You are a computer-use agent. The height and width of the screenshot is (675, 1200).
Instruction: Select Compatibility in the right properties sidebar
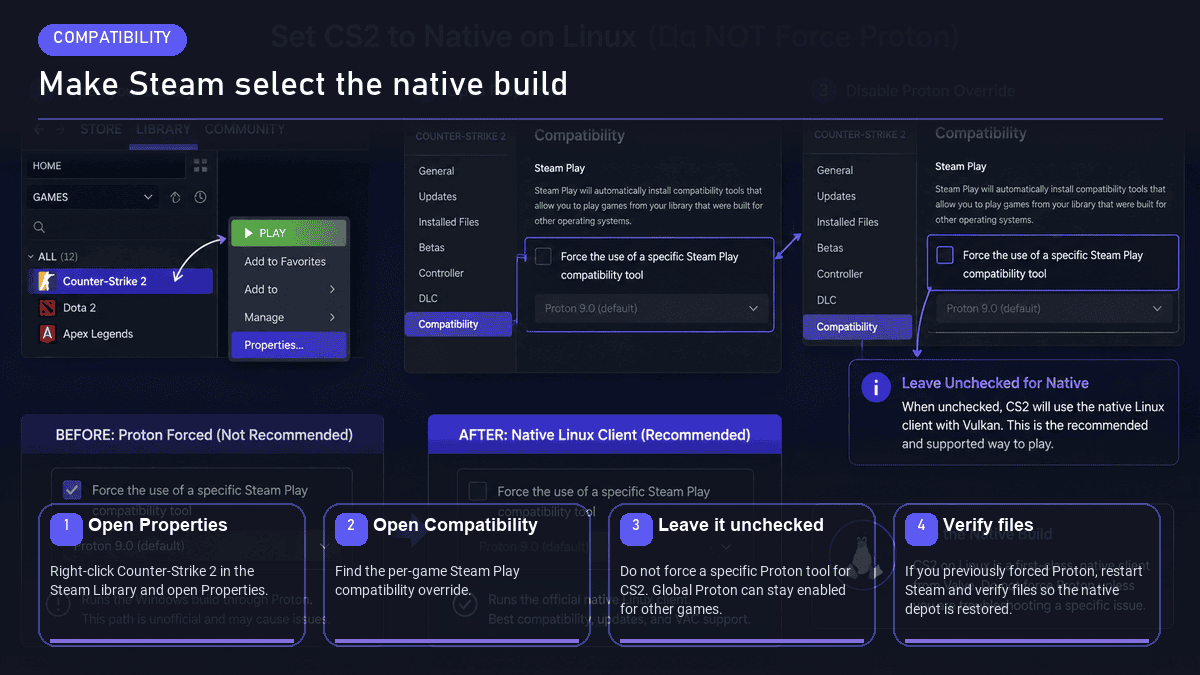coord(857,327)
